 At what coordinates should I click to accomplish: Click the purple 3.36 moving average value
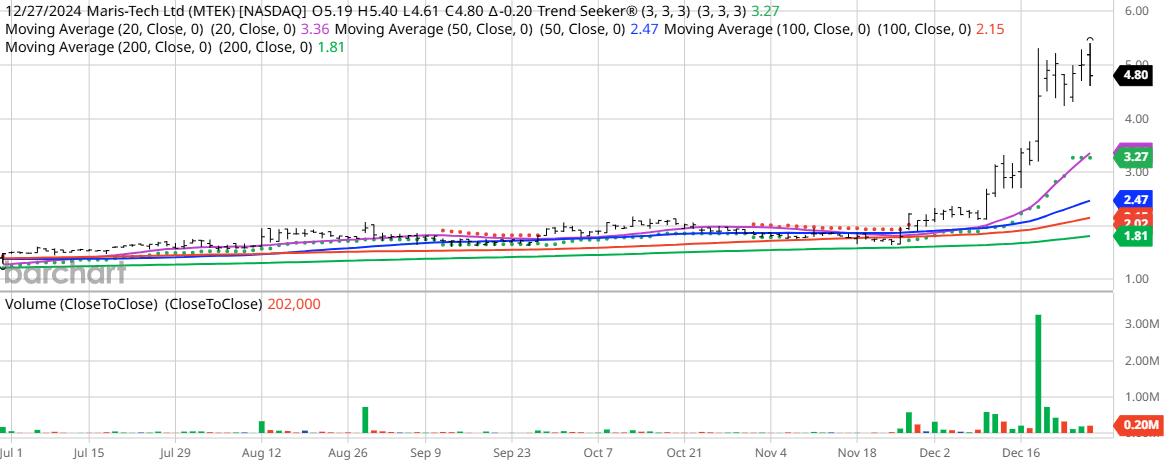(317, 30)
